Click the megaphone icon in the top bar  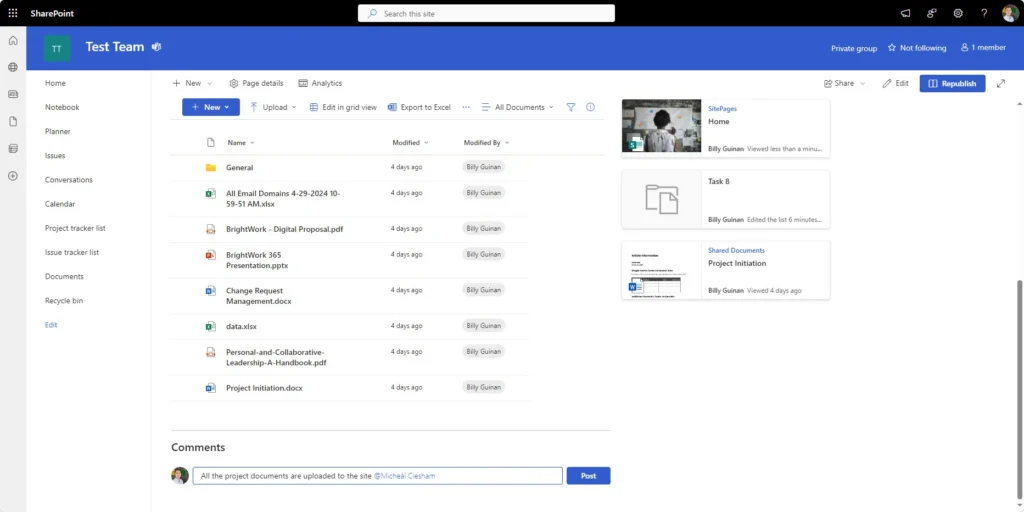(905, 13)
